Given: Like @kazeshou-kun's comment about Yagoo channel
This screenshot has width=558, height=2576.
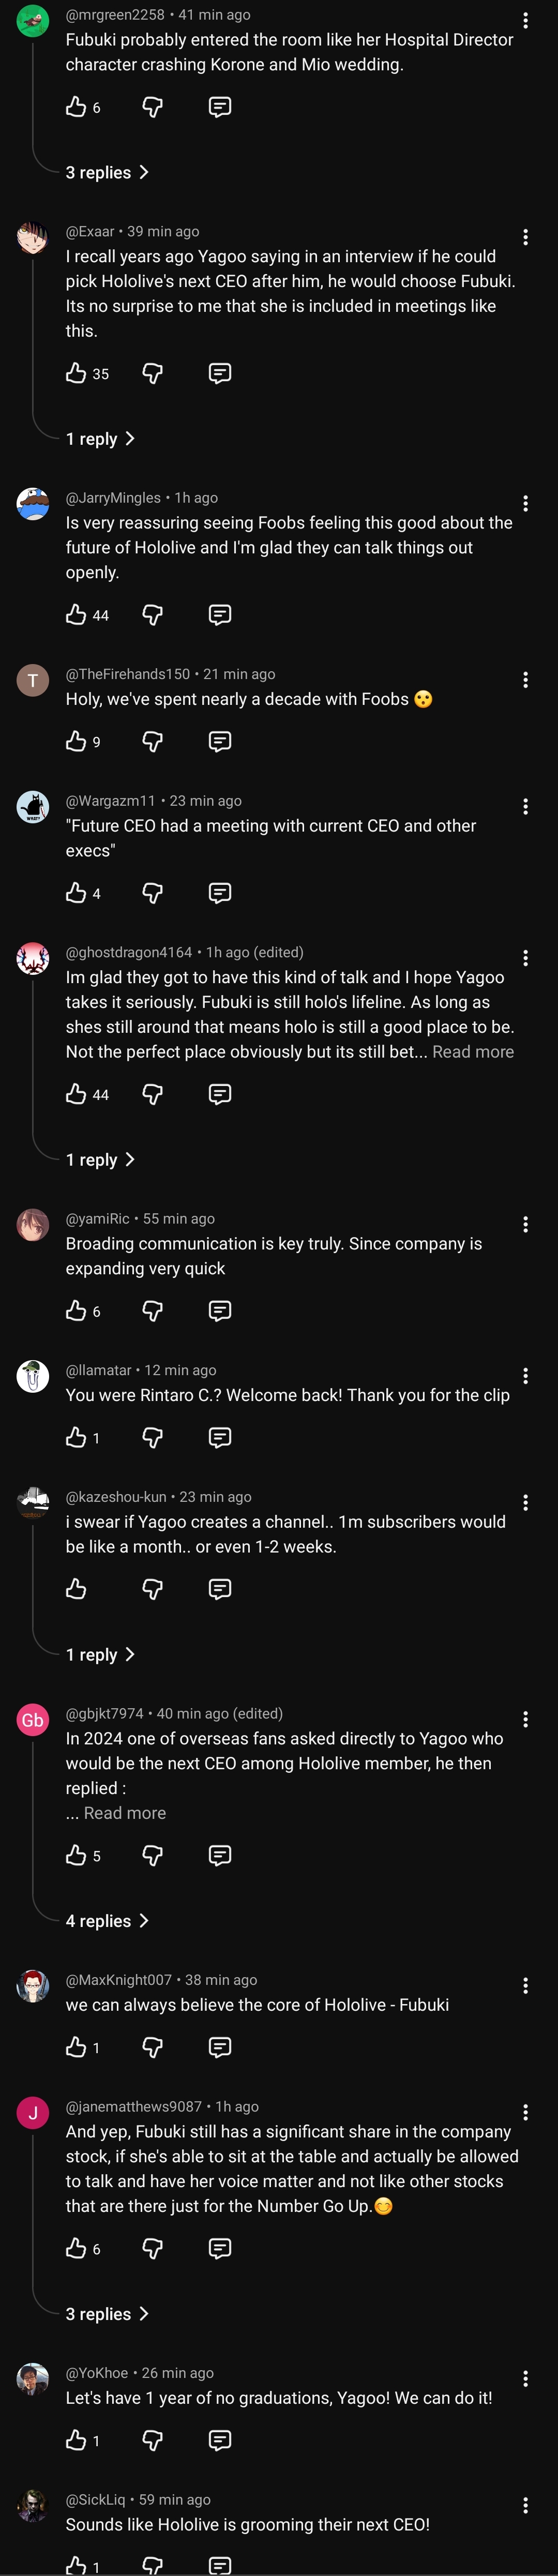Looking at the screenshot, I should click(76, 1588).
